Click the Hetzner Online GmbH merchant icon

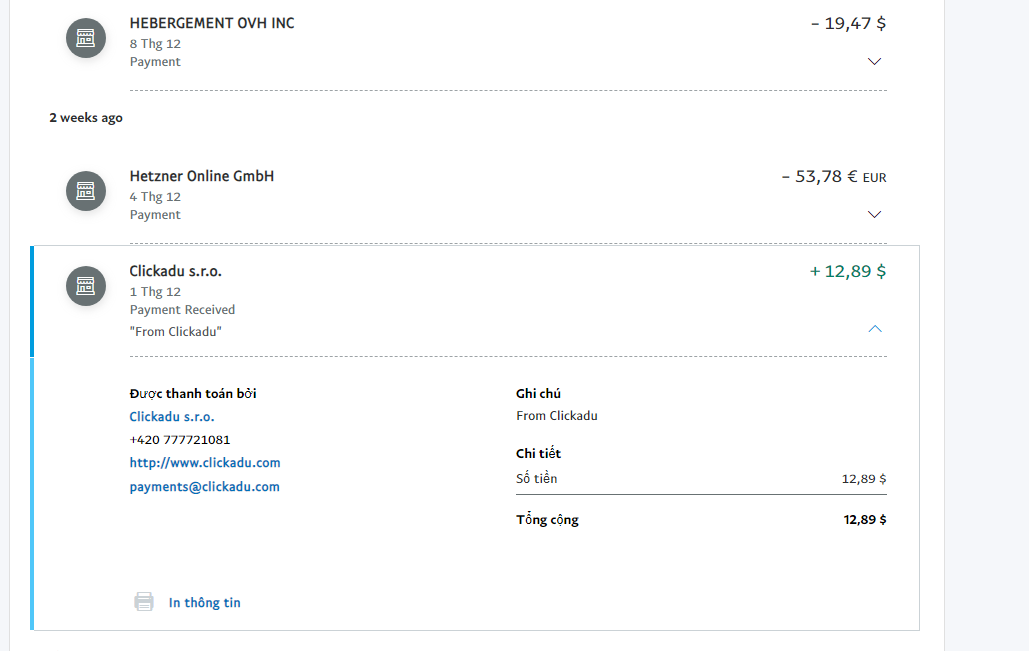coord(86,191)
